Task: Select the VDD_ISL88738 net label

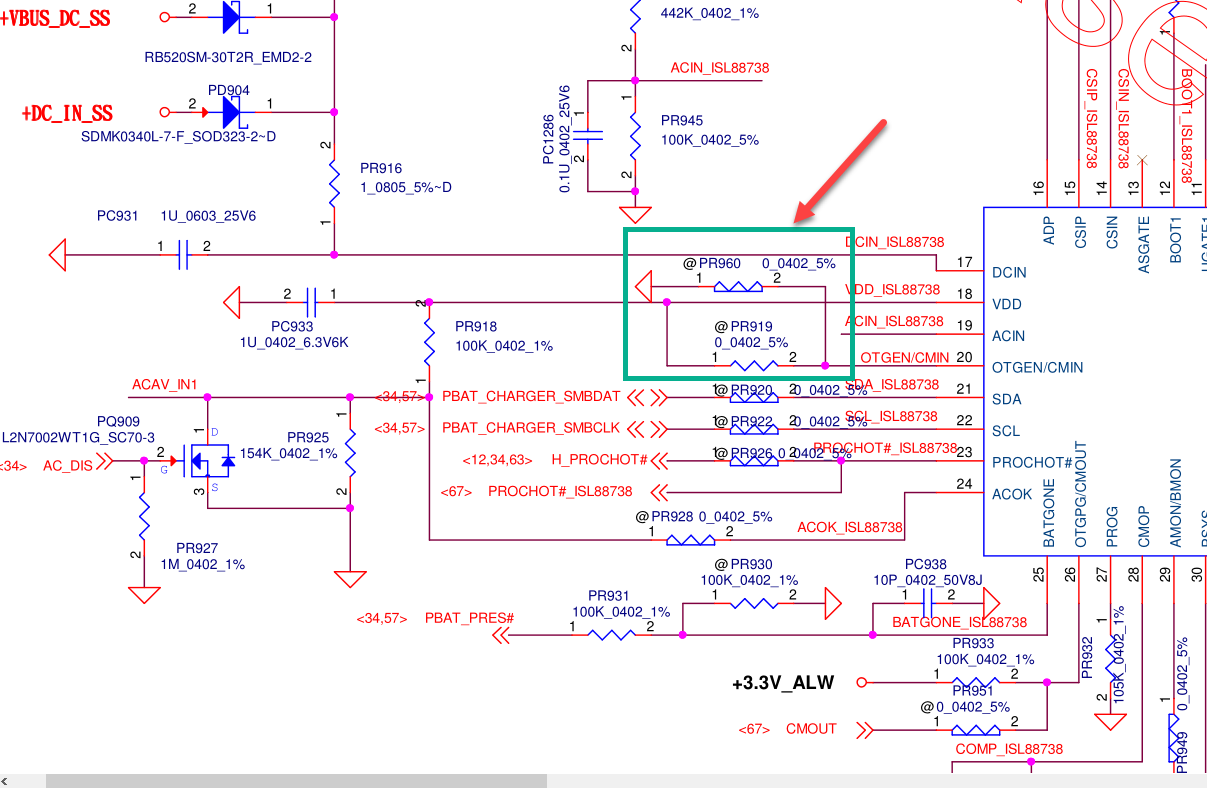Action: tap(893, 289)
